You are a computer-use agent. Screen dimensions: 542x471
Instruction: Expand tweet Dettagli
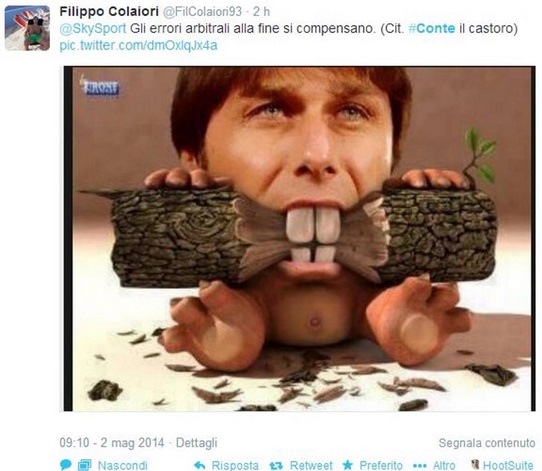click(x=196, y=443)
